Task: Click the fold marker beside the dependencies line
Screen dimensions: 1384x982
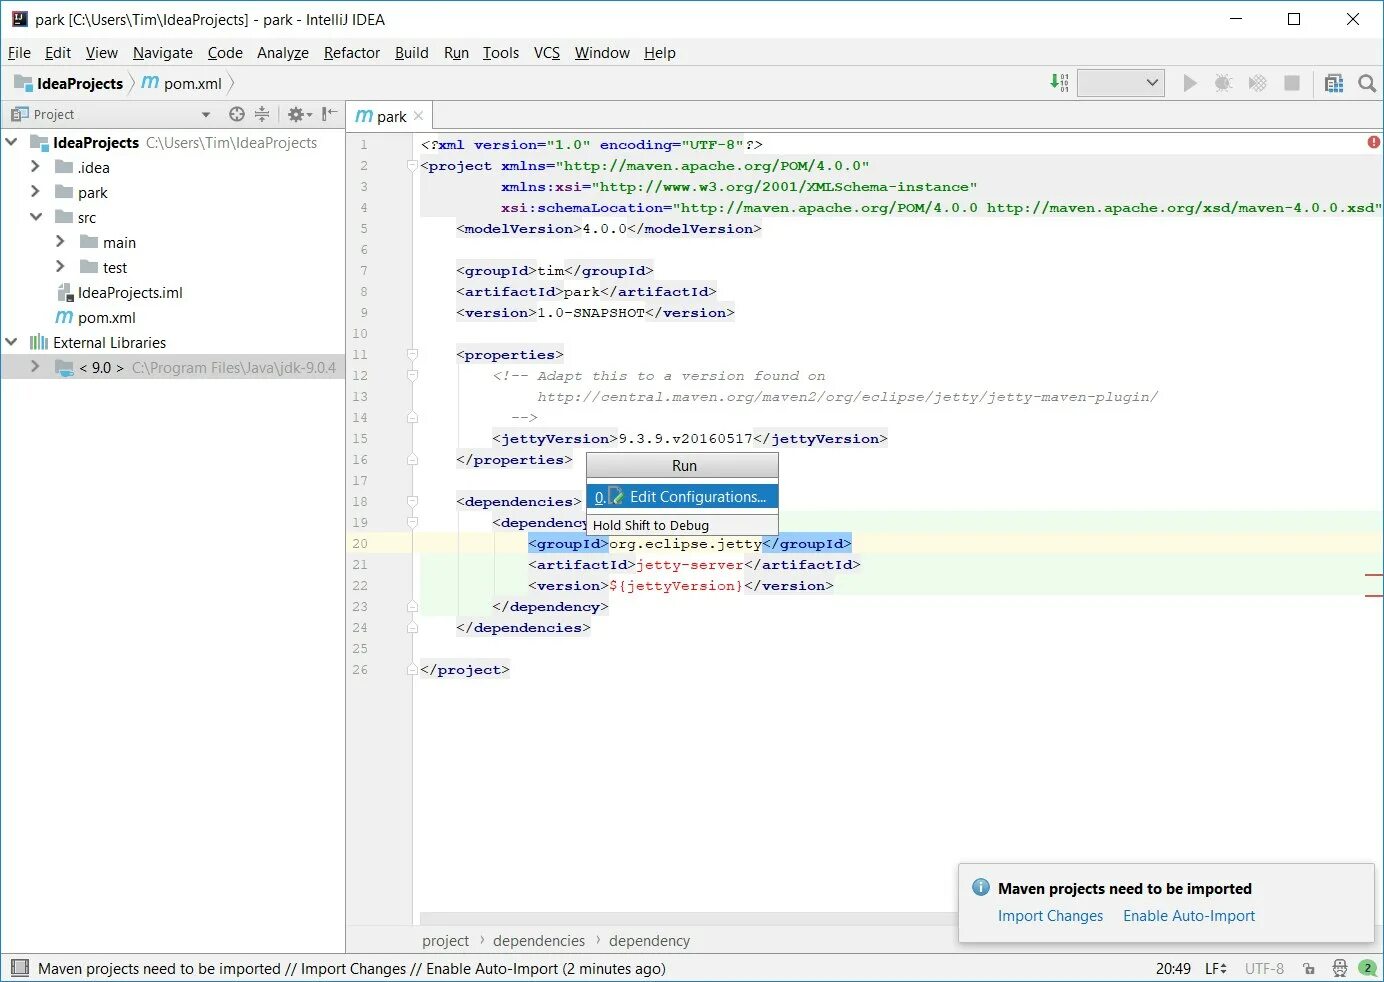Action: (412, 501)
